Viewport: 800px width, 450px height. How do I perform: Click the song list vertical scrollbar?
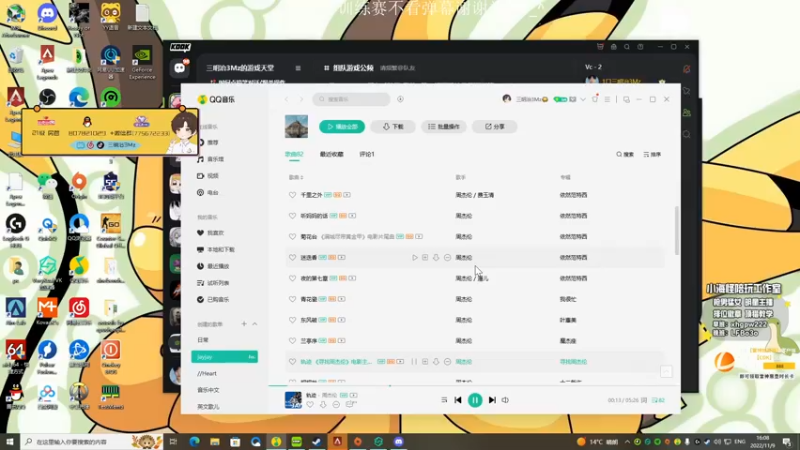(x=677, y=231)
